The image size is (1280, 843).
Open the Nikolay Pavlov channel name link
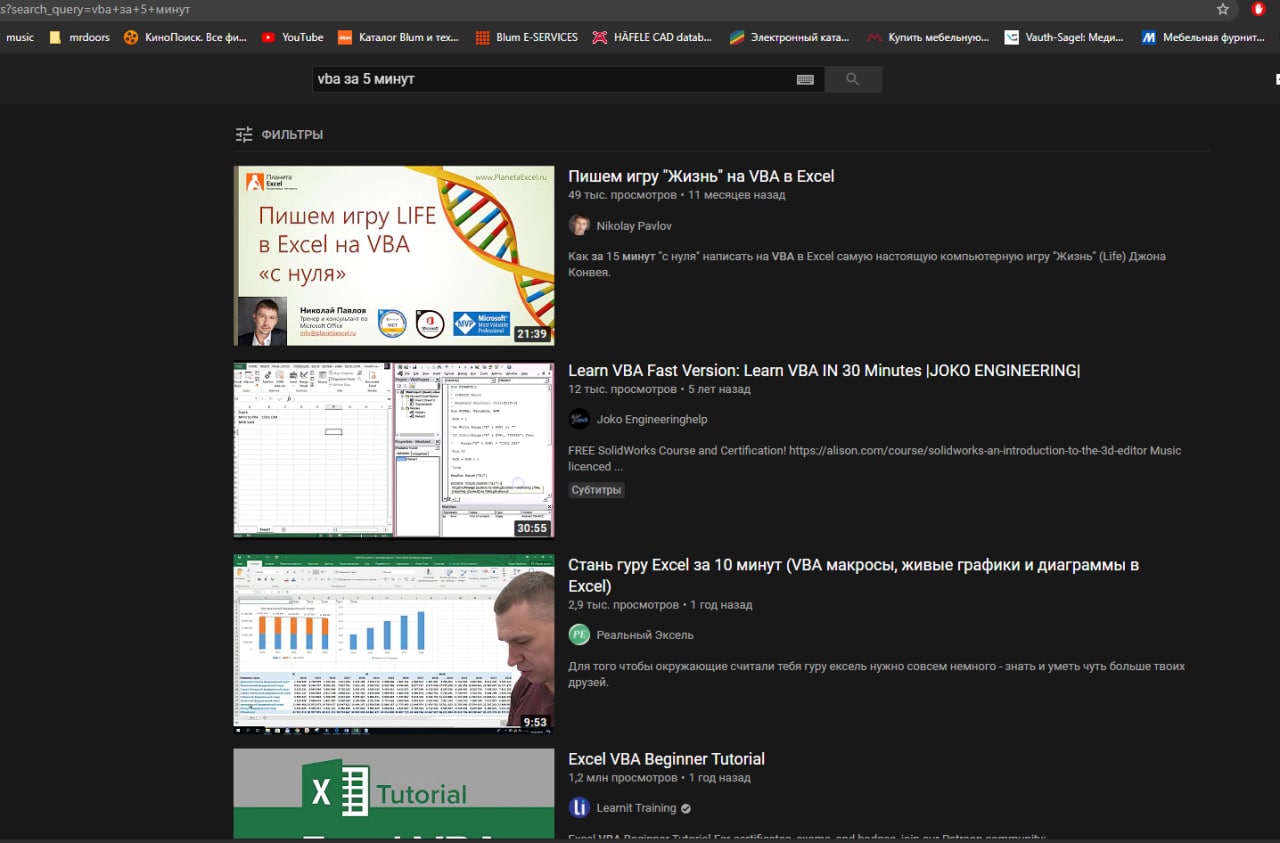[634, 226]
